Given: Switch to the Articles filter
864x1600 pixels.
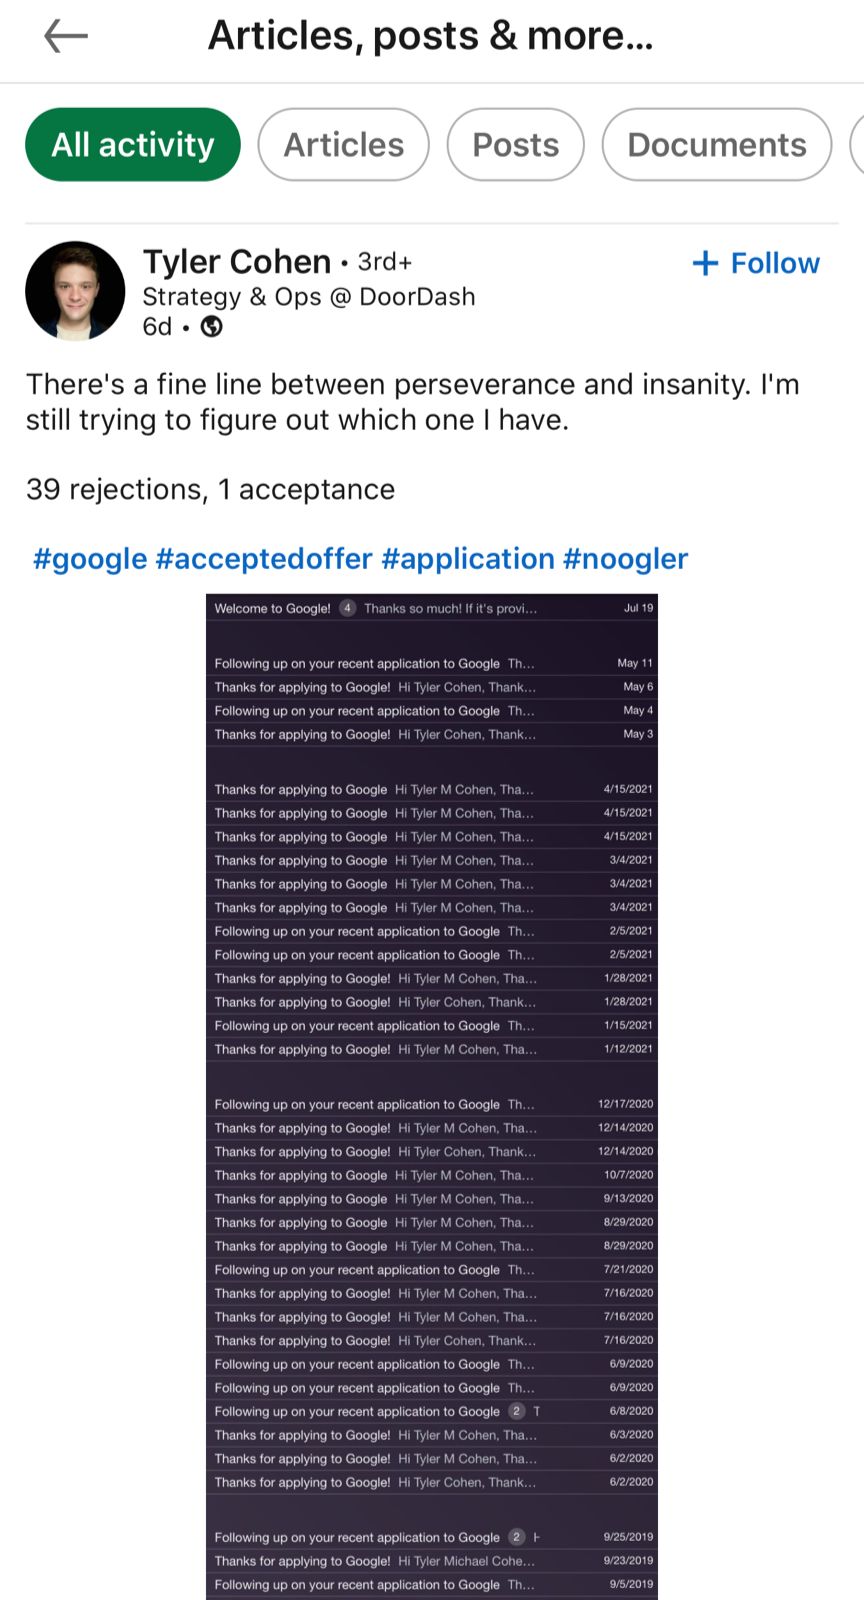Looking at the screenshot, I should click(x=344, y=145).
